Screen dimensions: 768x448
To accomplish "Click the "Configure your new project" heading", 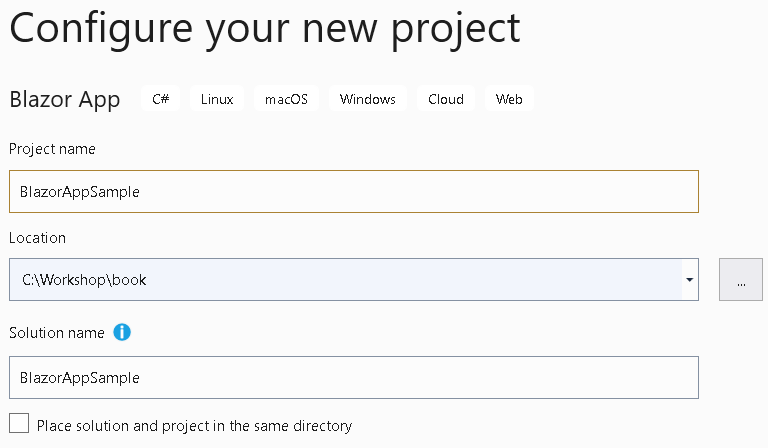I will pyautogui.click(x=265, y=28).
